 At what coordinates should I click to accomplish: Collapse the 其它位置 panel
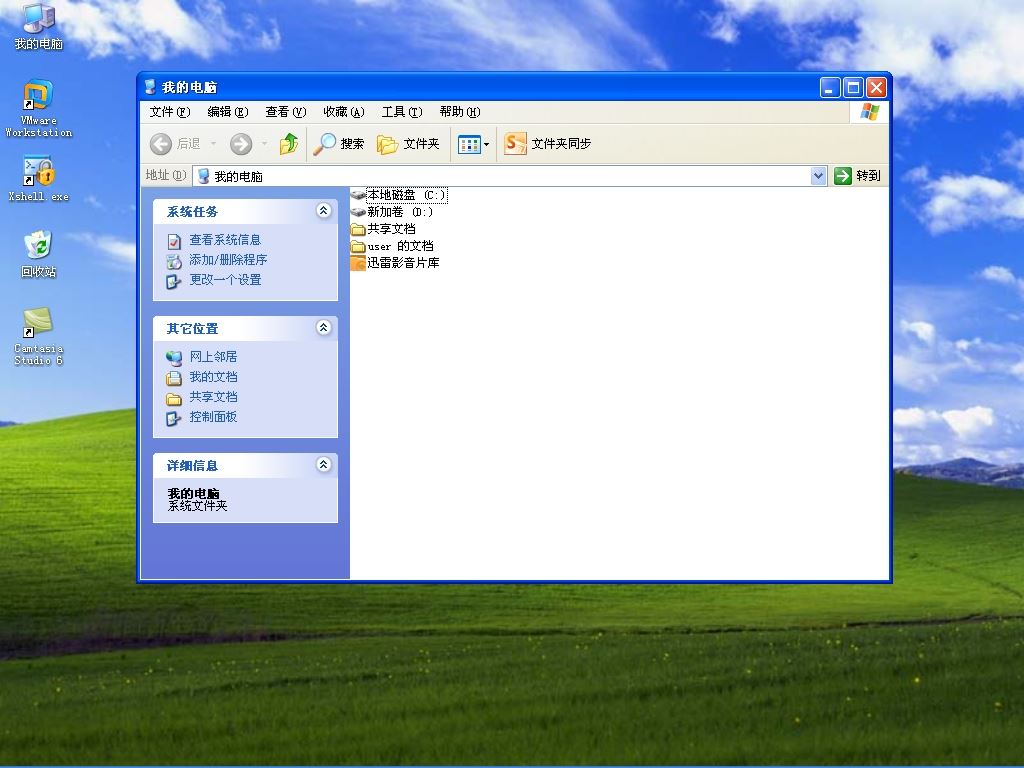[323, 327]
